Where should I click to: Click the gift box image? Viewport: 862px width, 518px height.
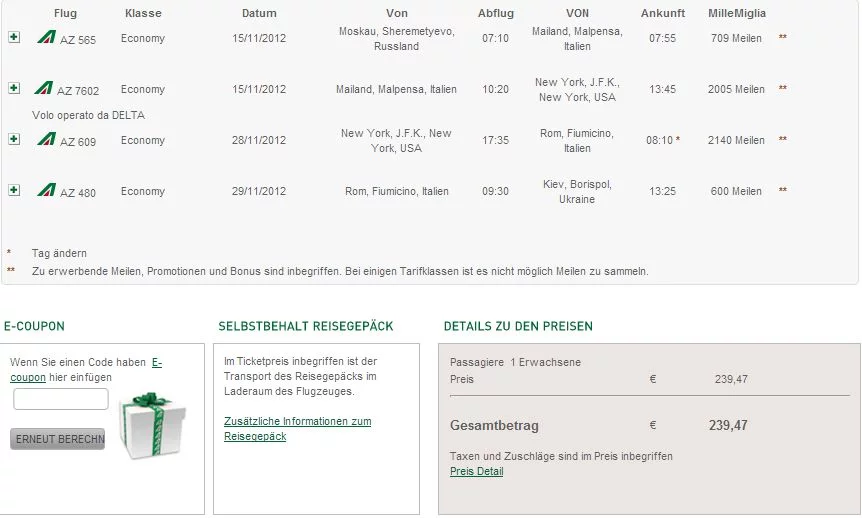153,425
